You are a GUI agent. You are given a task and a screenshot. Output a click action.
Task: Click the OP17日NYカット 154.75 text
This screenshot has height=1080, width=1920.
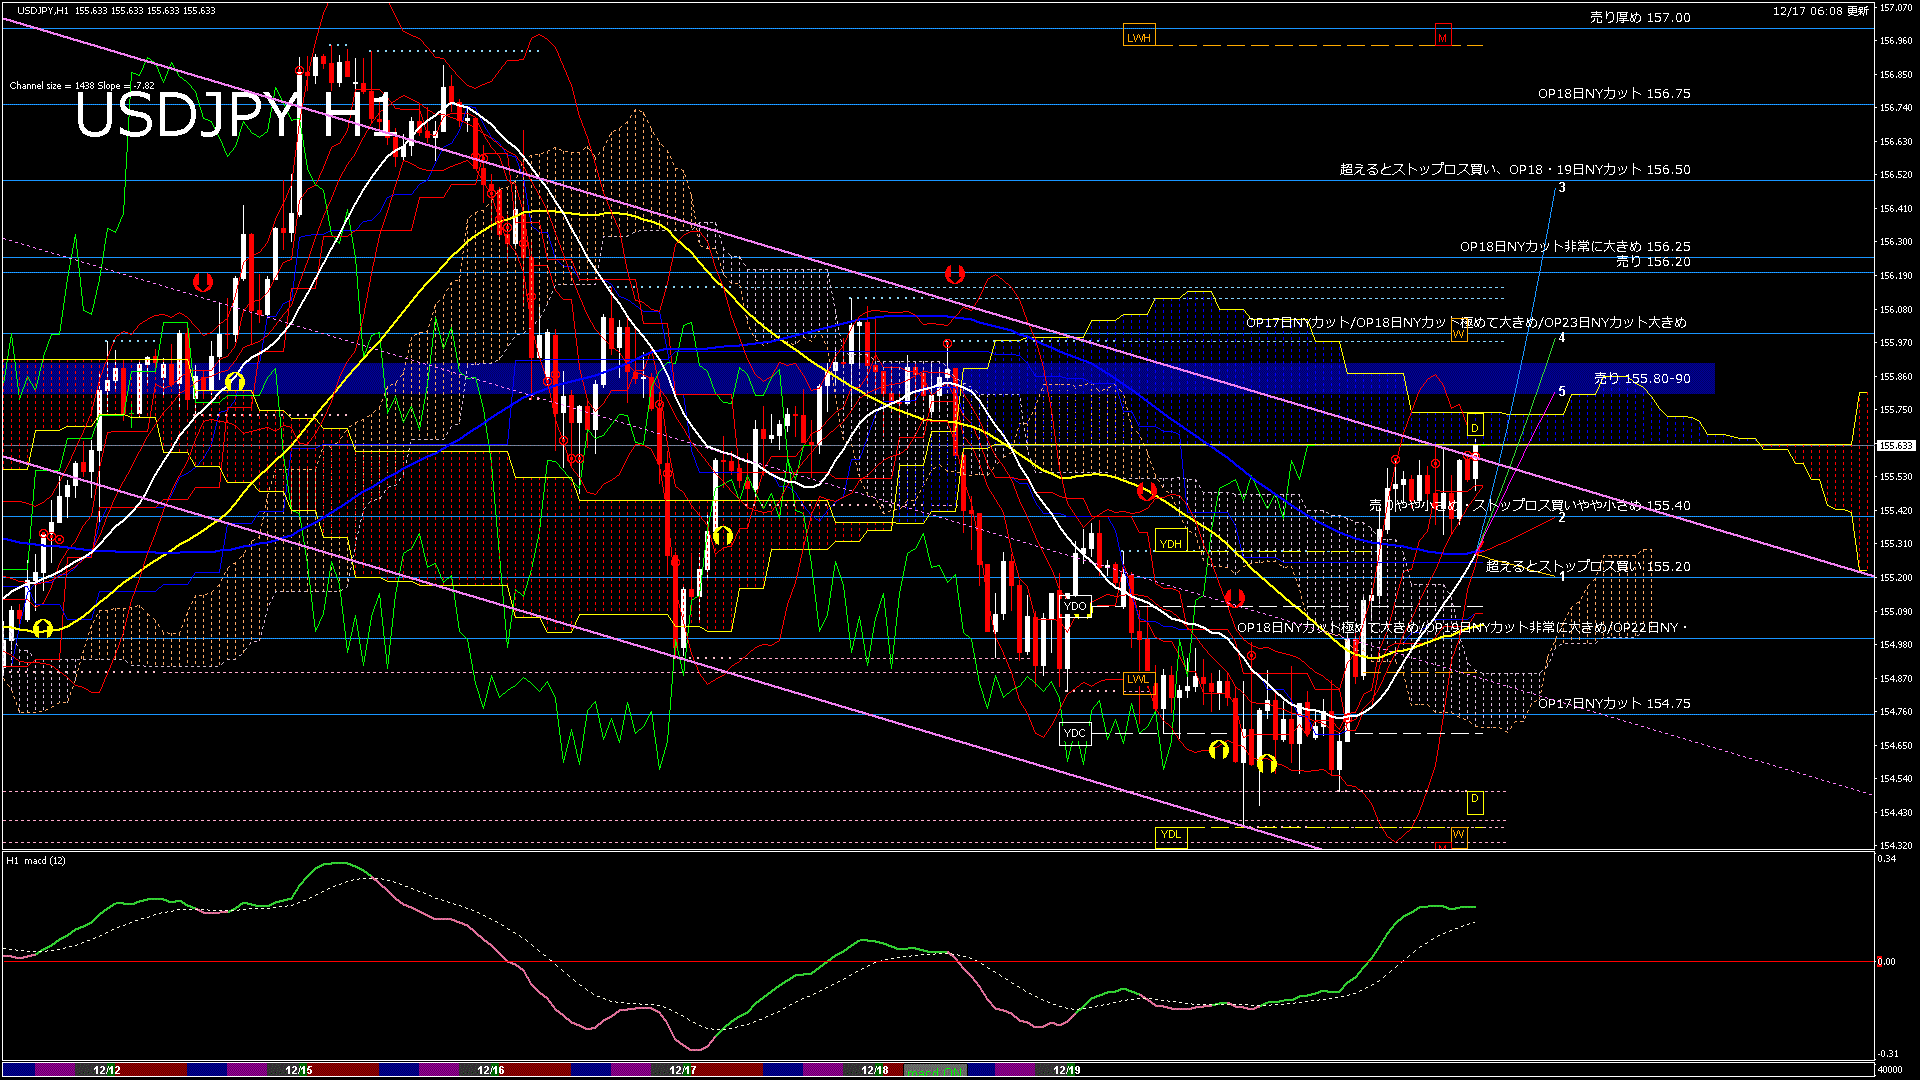(1614, 703)
